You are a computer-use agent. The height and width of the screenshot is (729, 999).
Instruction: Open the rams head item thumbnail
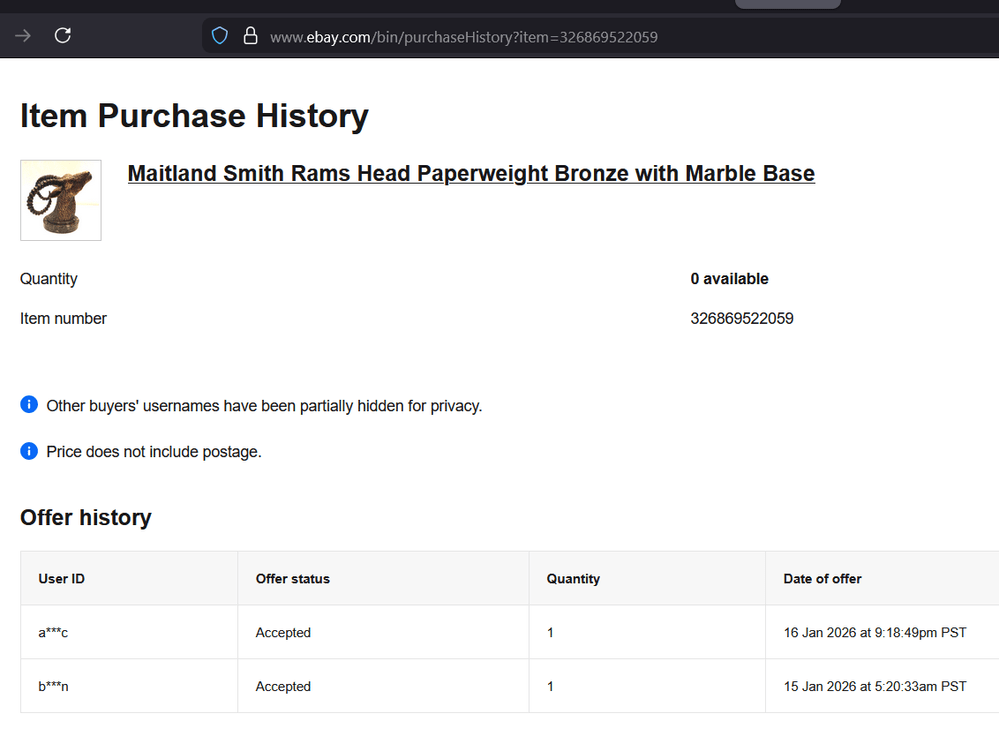tap(61, 200)
